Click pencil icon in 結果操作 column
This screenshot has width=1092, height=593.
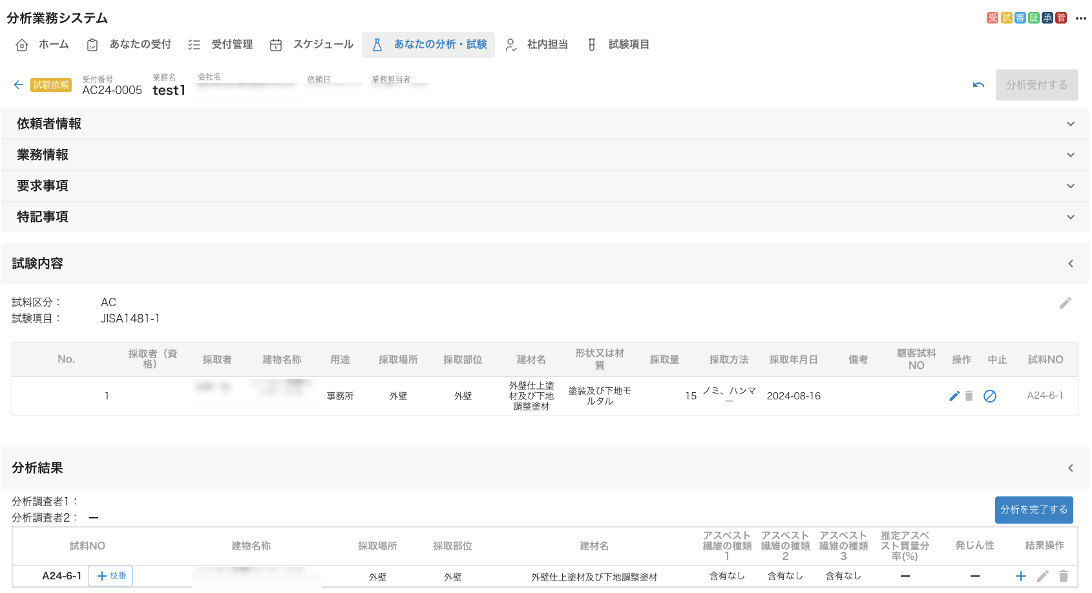pyautogui.click(x=1042, y=576)
